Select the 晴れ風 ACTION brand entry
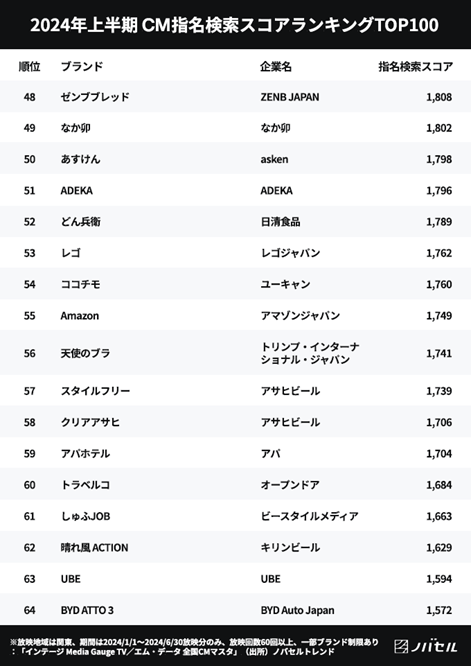Image resolution: width=471 pixels, height=666 pixels. (94, 547)
